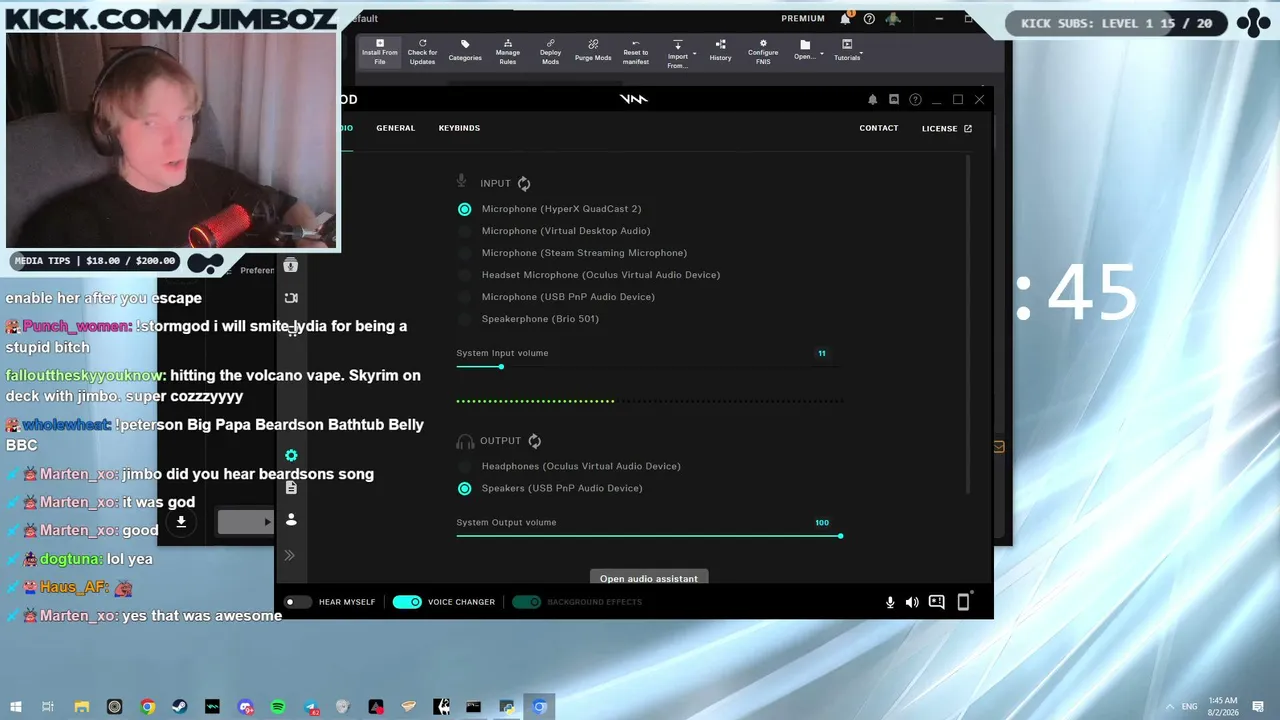Click the mobile device icon in Voicemod
The height and width of the screenshot is (720, 1280).
coord(964,602)
